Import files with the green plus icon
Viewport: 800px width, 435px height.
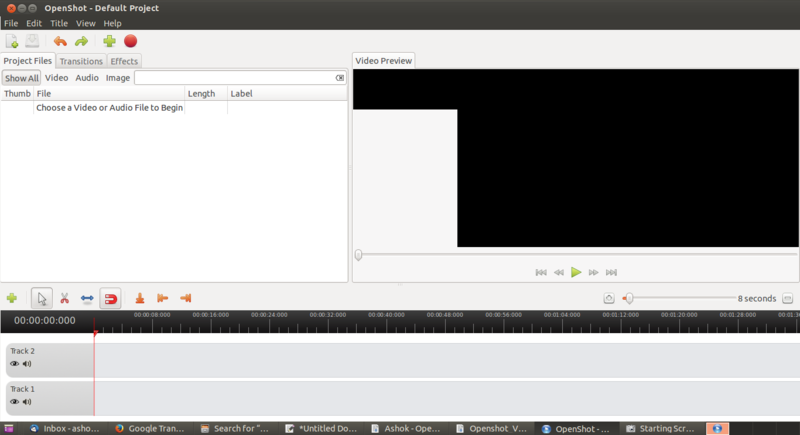coord(109,41)
